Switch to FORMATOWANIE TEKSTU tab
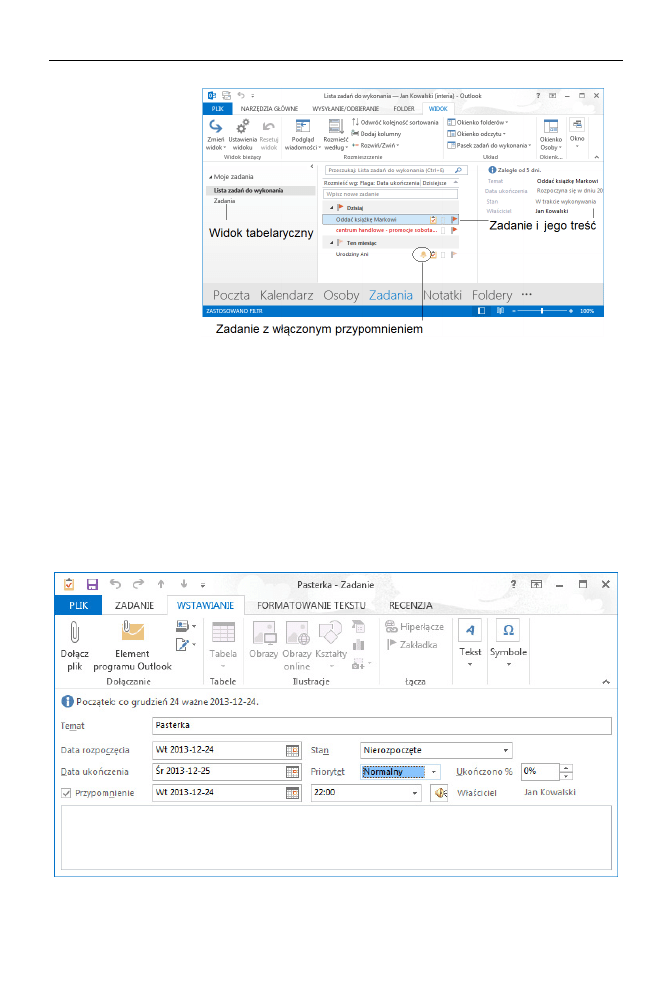The image size is (672, 999). click(310, 606)
